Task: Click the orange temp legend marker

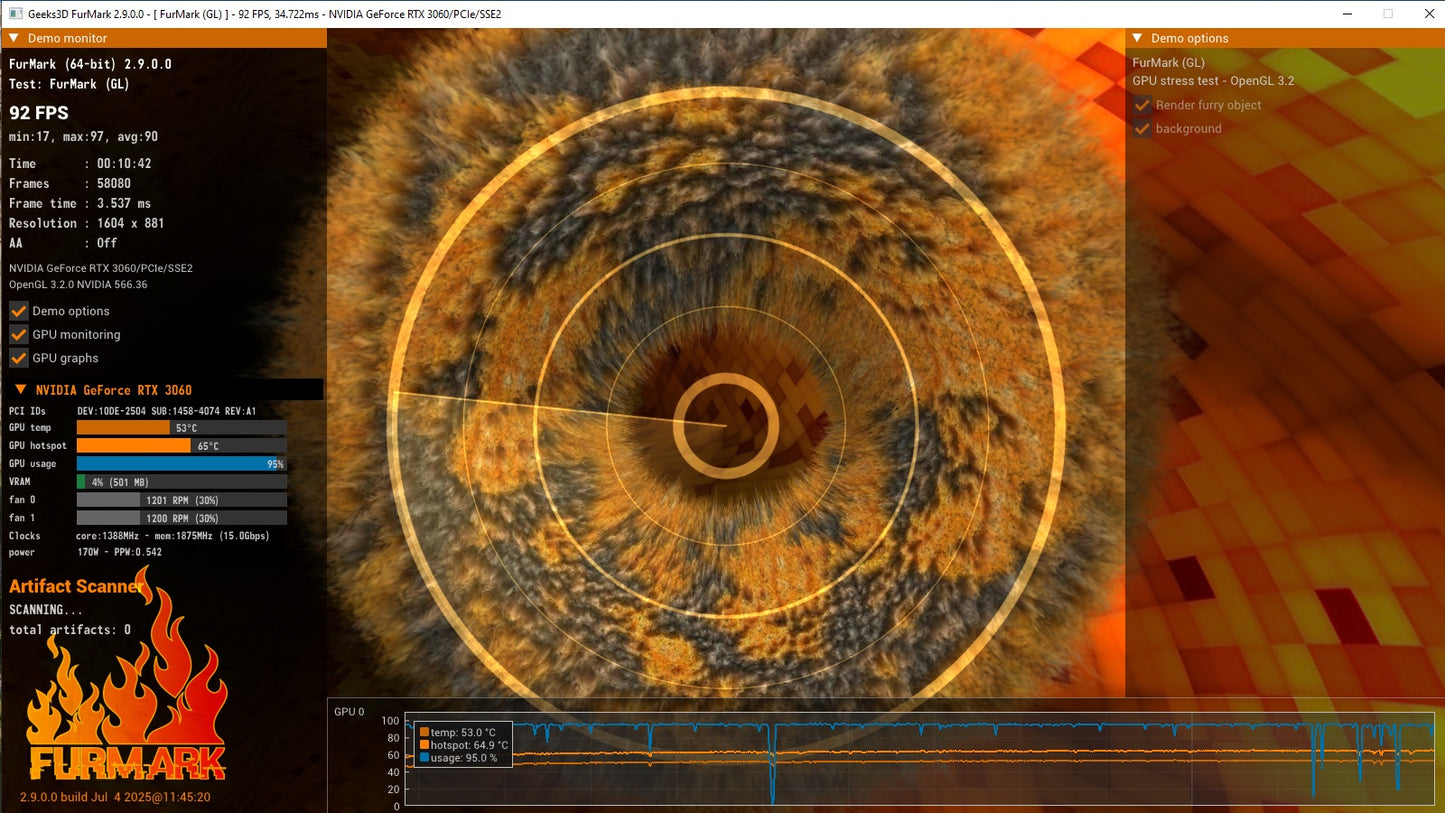Action: coord(425,732)
